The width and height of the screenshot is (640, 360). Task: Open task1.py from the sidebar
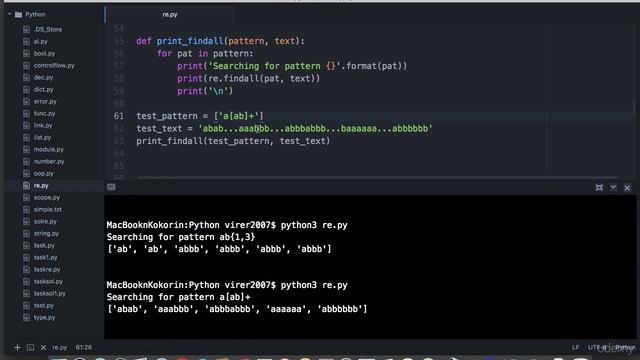click(x=45, y=258)
